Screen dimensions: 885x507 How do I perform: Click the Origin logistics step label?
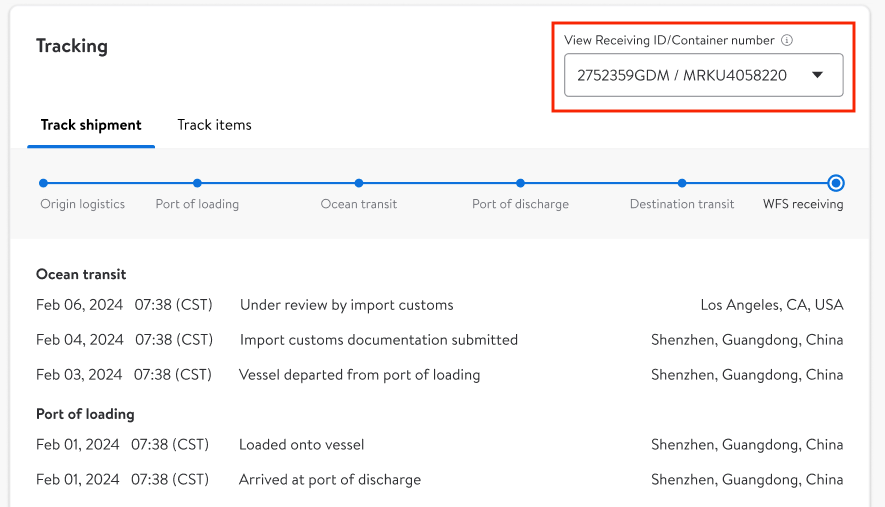point(83,204)
